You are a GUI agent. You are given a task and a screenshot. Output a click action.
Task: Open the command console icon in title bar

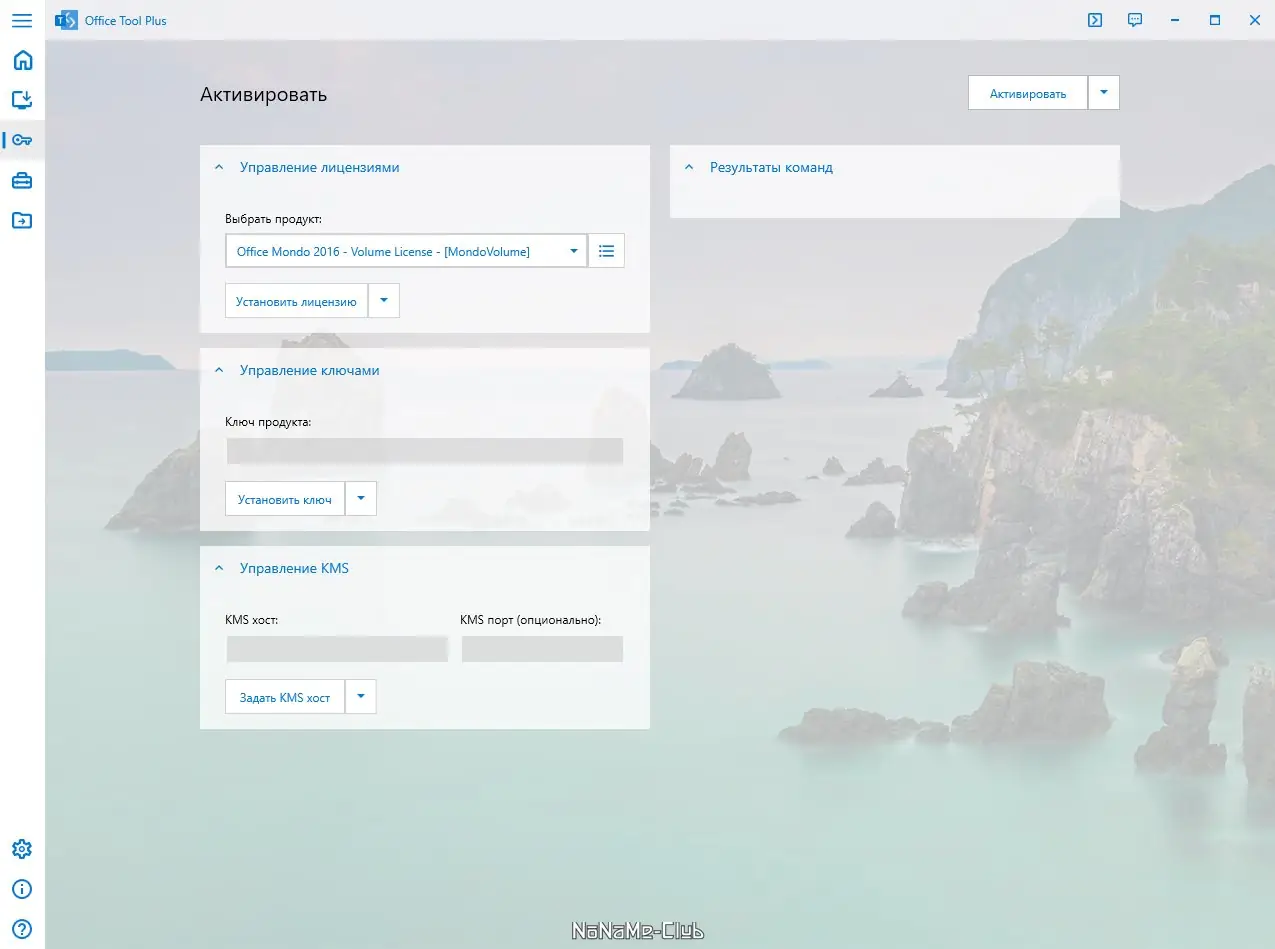click(x=1095, y=20)
